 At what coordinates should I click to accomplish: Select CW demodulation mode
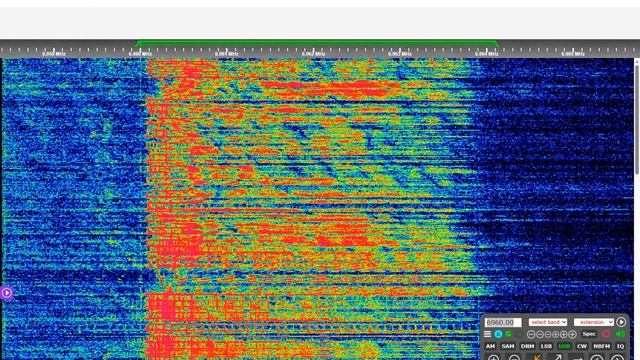[x=582, y=346]
